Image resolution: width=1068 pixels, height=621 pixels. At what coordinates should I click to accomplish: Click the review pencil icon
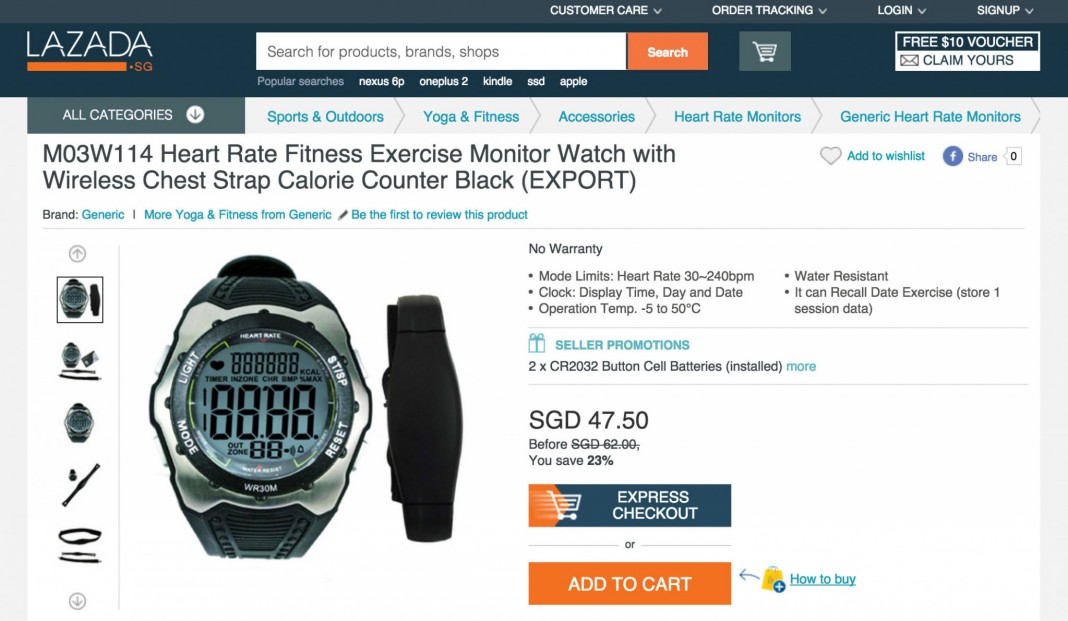(343, 215)
